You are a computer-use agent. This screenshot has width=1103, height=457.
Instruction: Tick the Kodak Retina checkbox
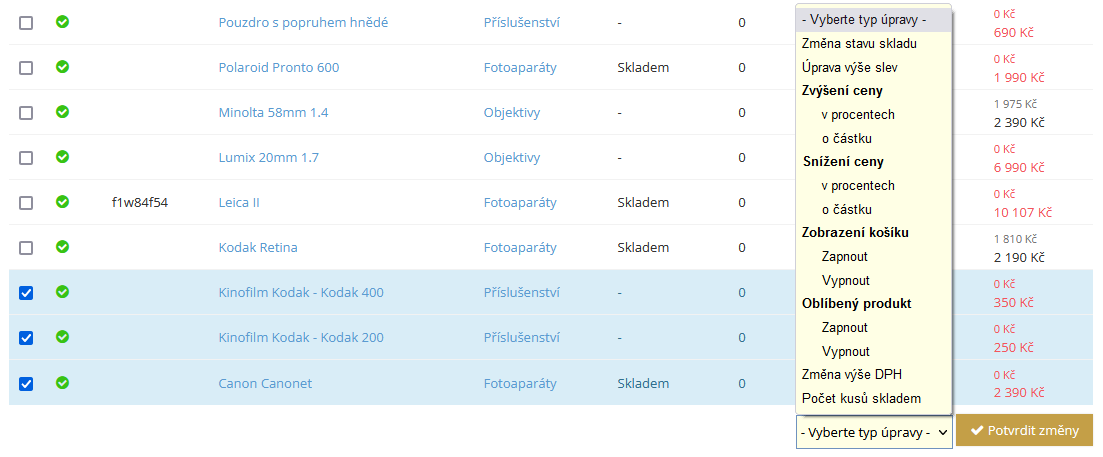(x=25, y=248)
